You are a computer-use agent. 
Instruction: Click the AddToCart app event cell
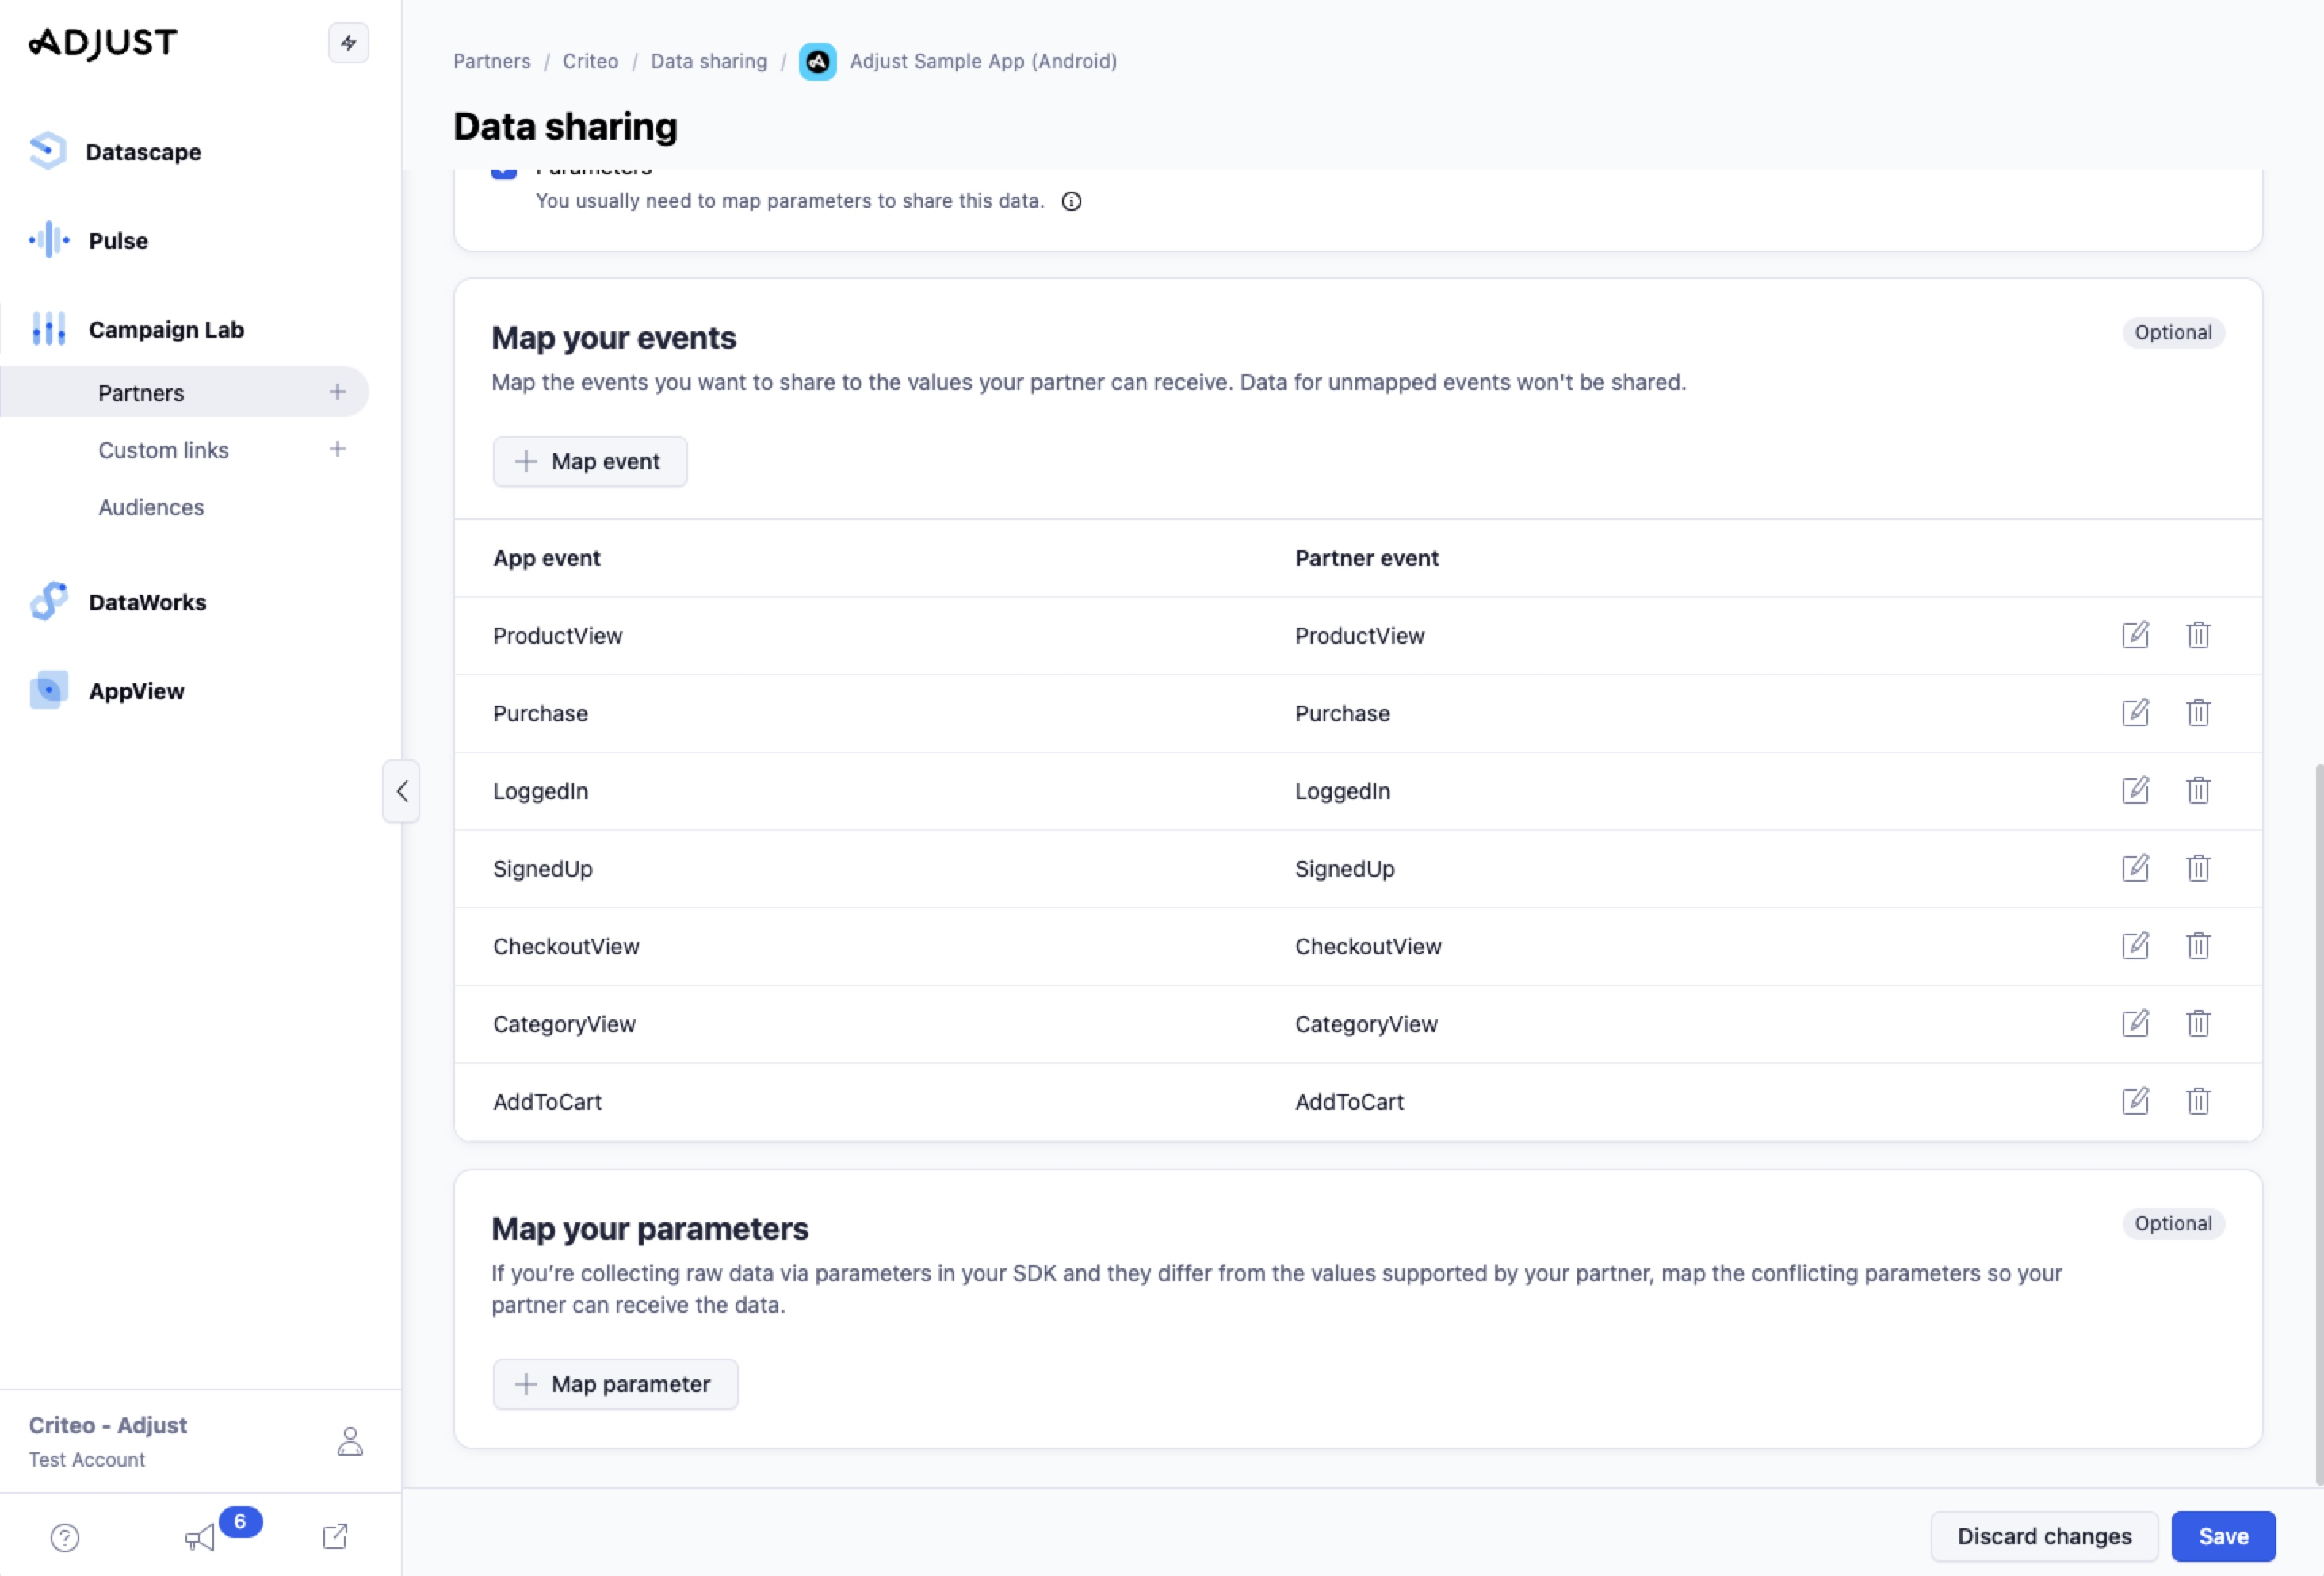(547, 1102)
